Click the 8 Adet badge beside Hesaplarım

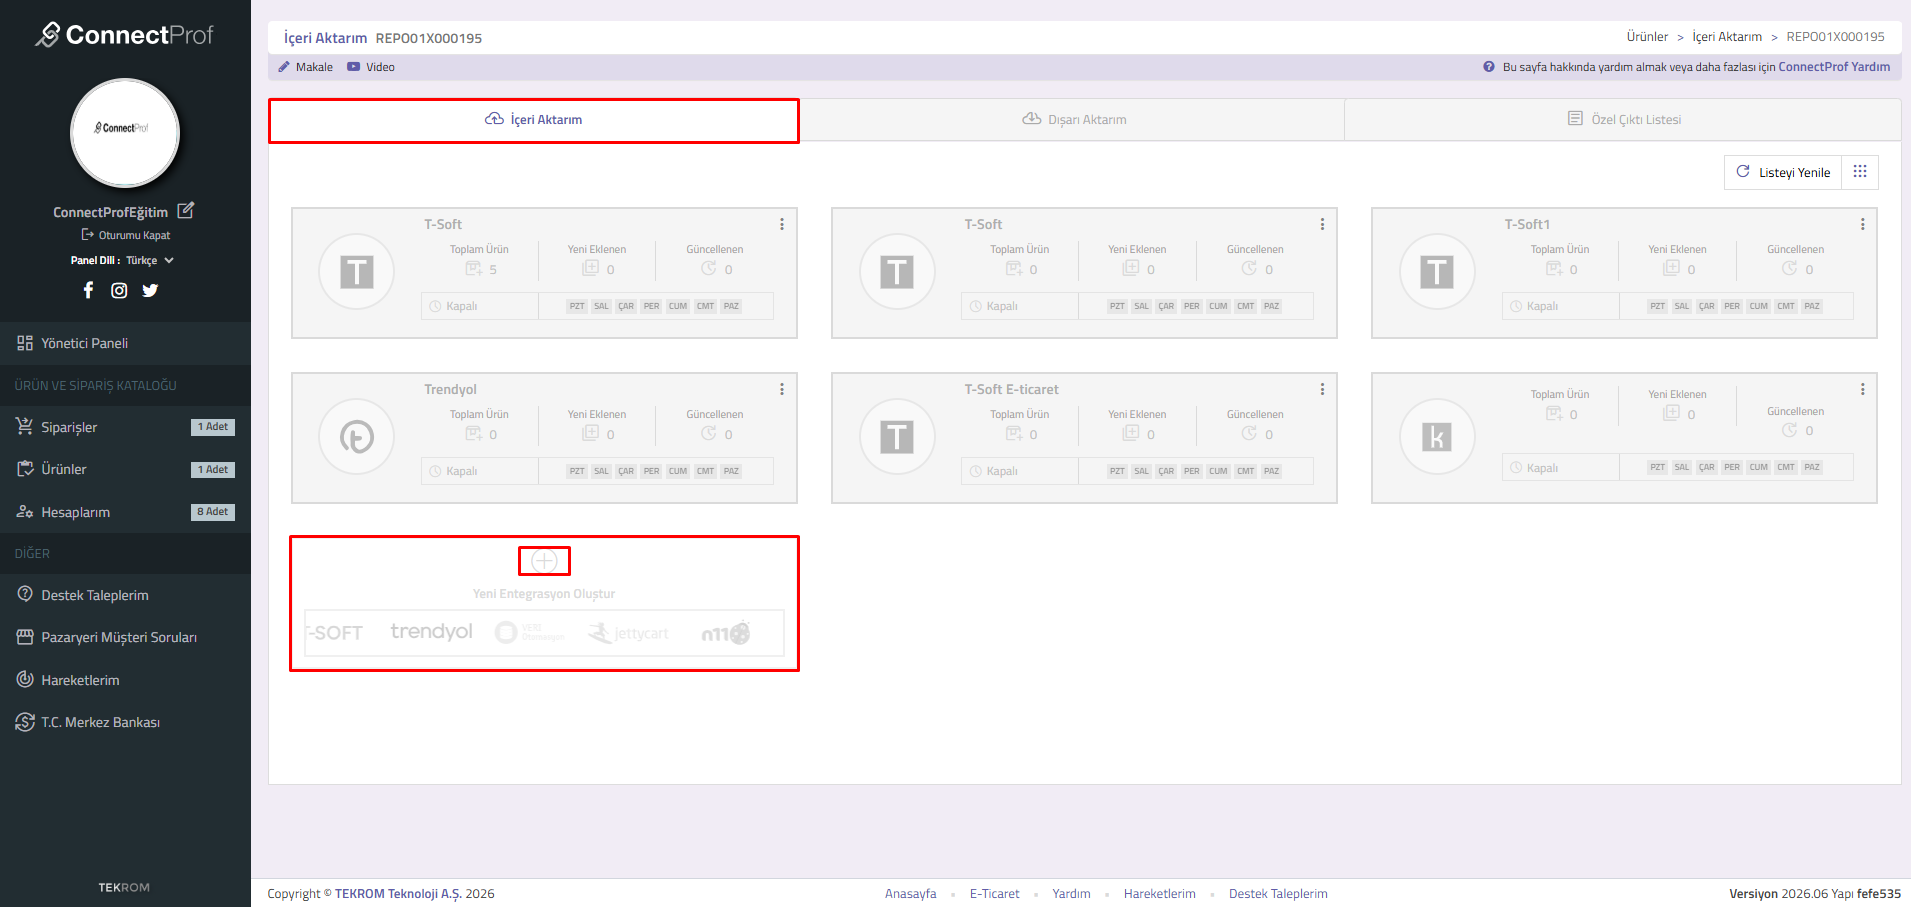(213, 512)
